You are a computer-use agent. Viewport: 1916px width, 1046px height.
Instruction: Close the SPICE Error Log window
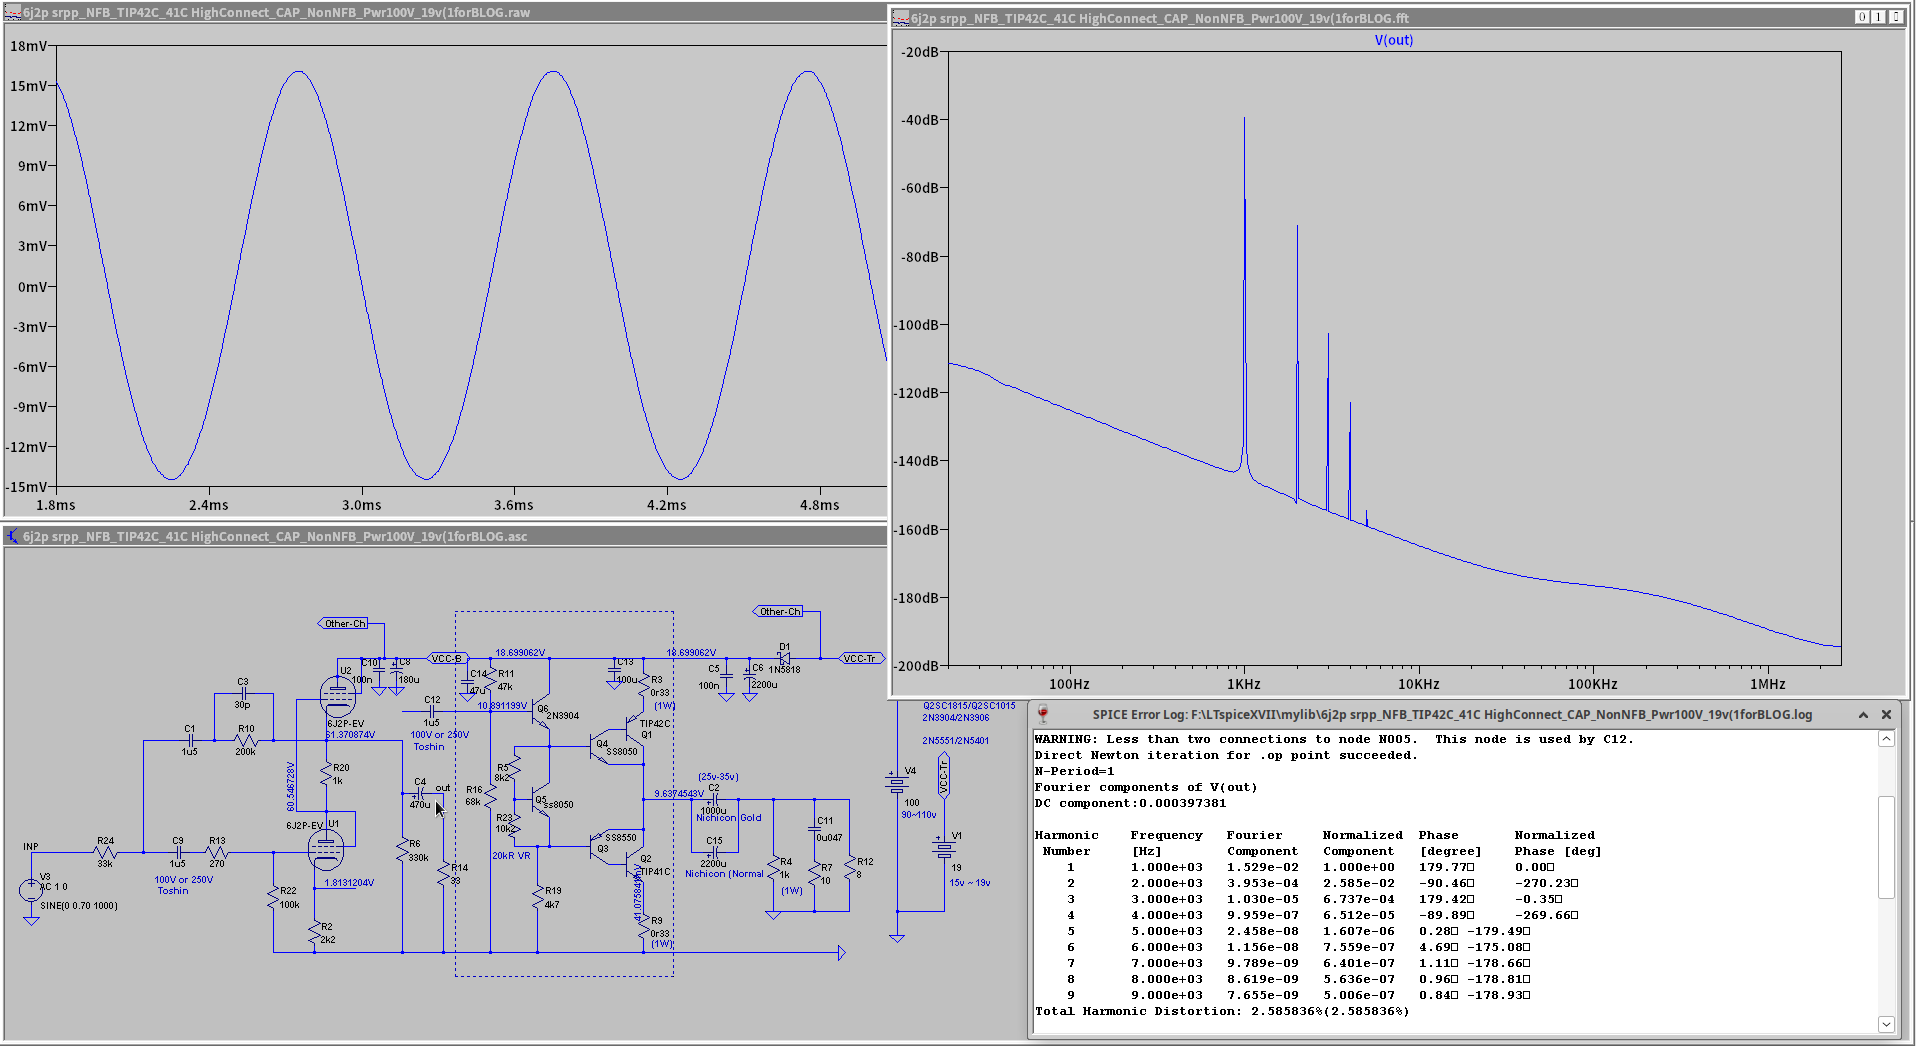point(1886,715)
